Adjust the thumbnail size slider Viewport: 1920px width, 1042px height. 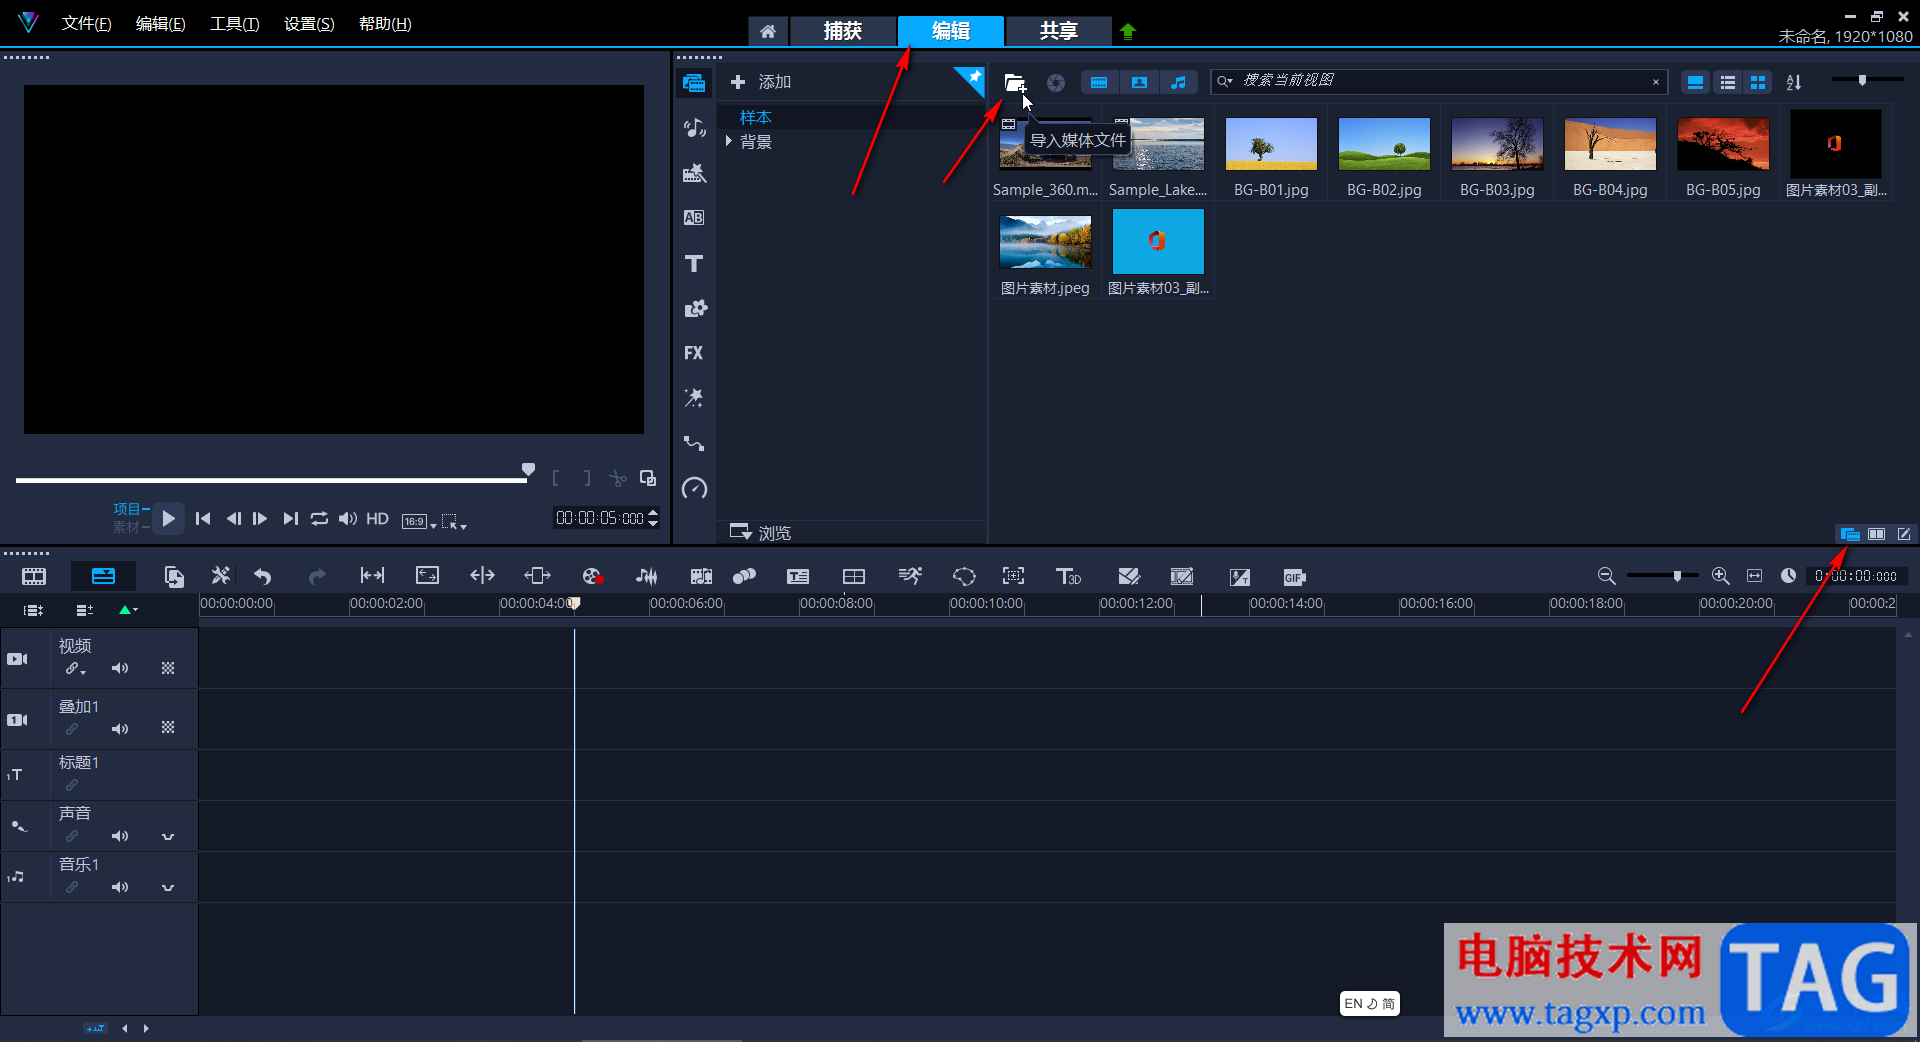tap(1862, 80)
